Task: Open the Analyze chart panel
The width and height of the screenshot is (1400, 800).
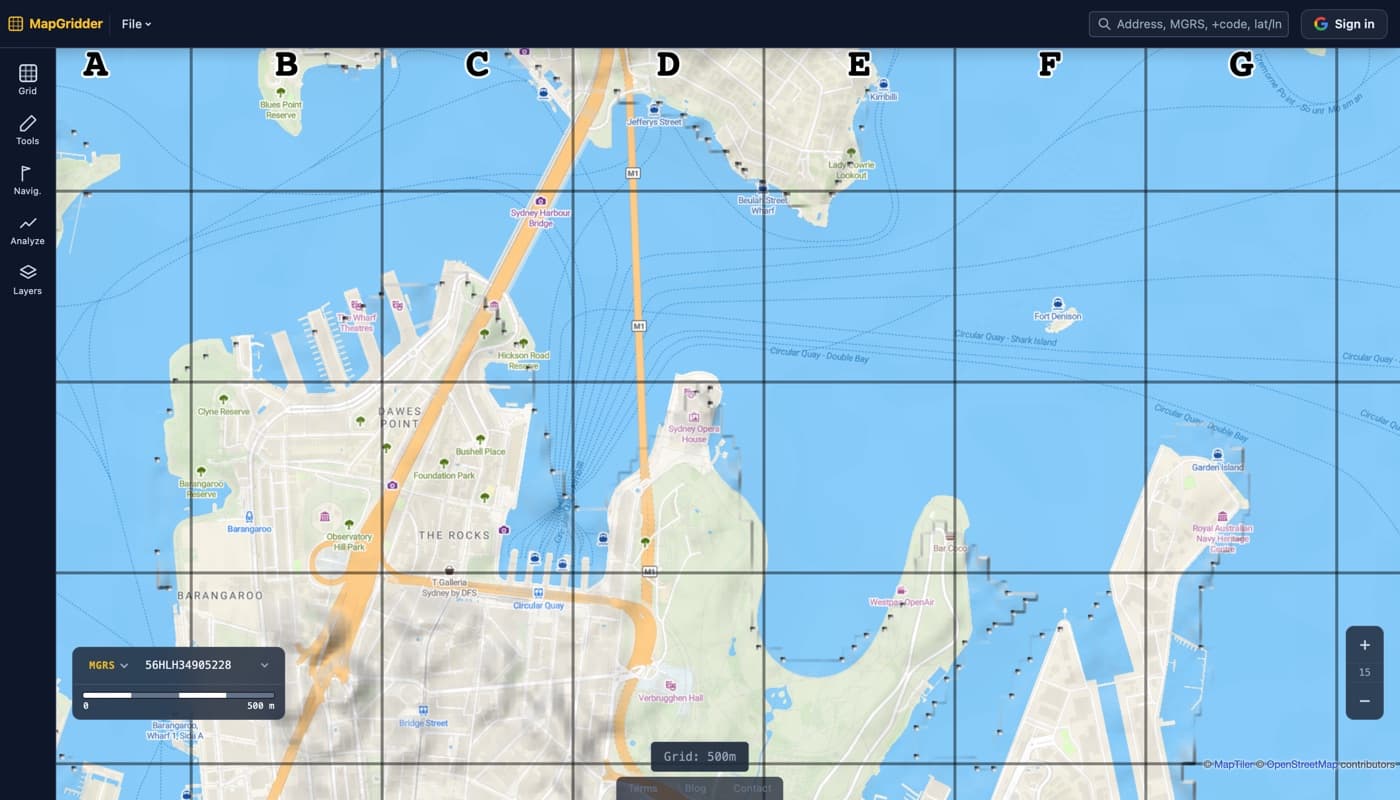Action: pyautogui.click(x=27, y=230)
